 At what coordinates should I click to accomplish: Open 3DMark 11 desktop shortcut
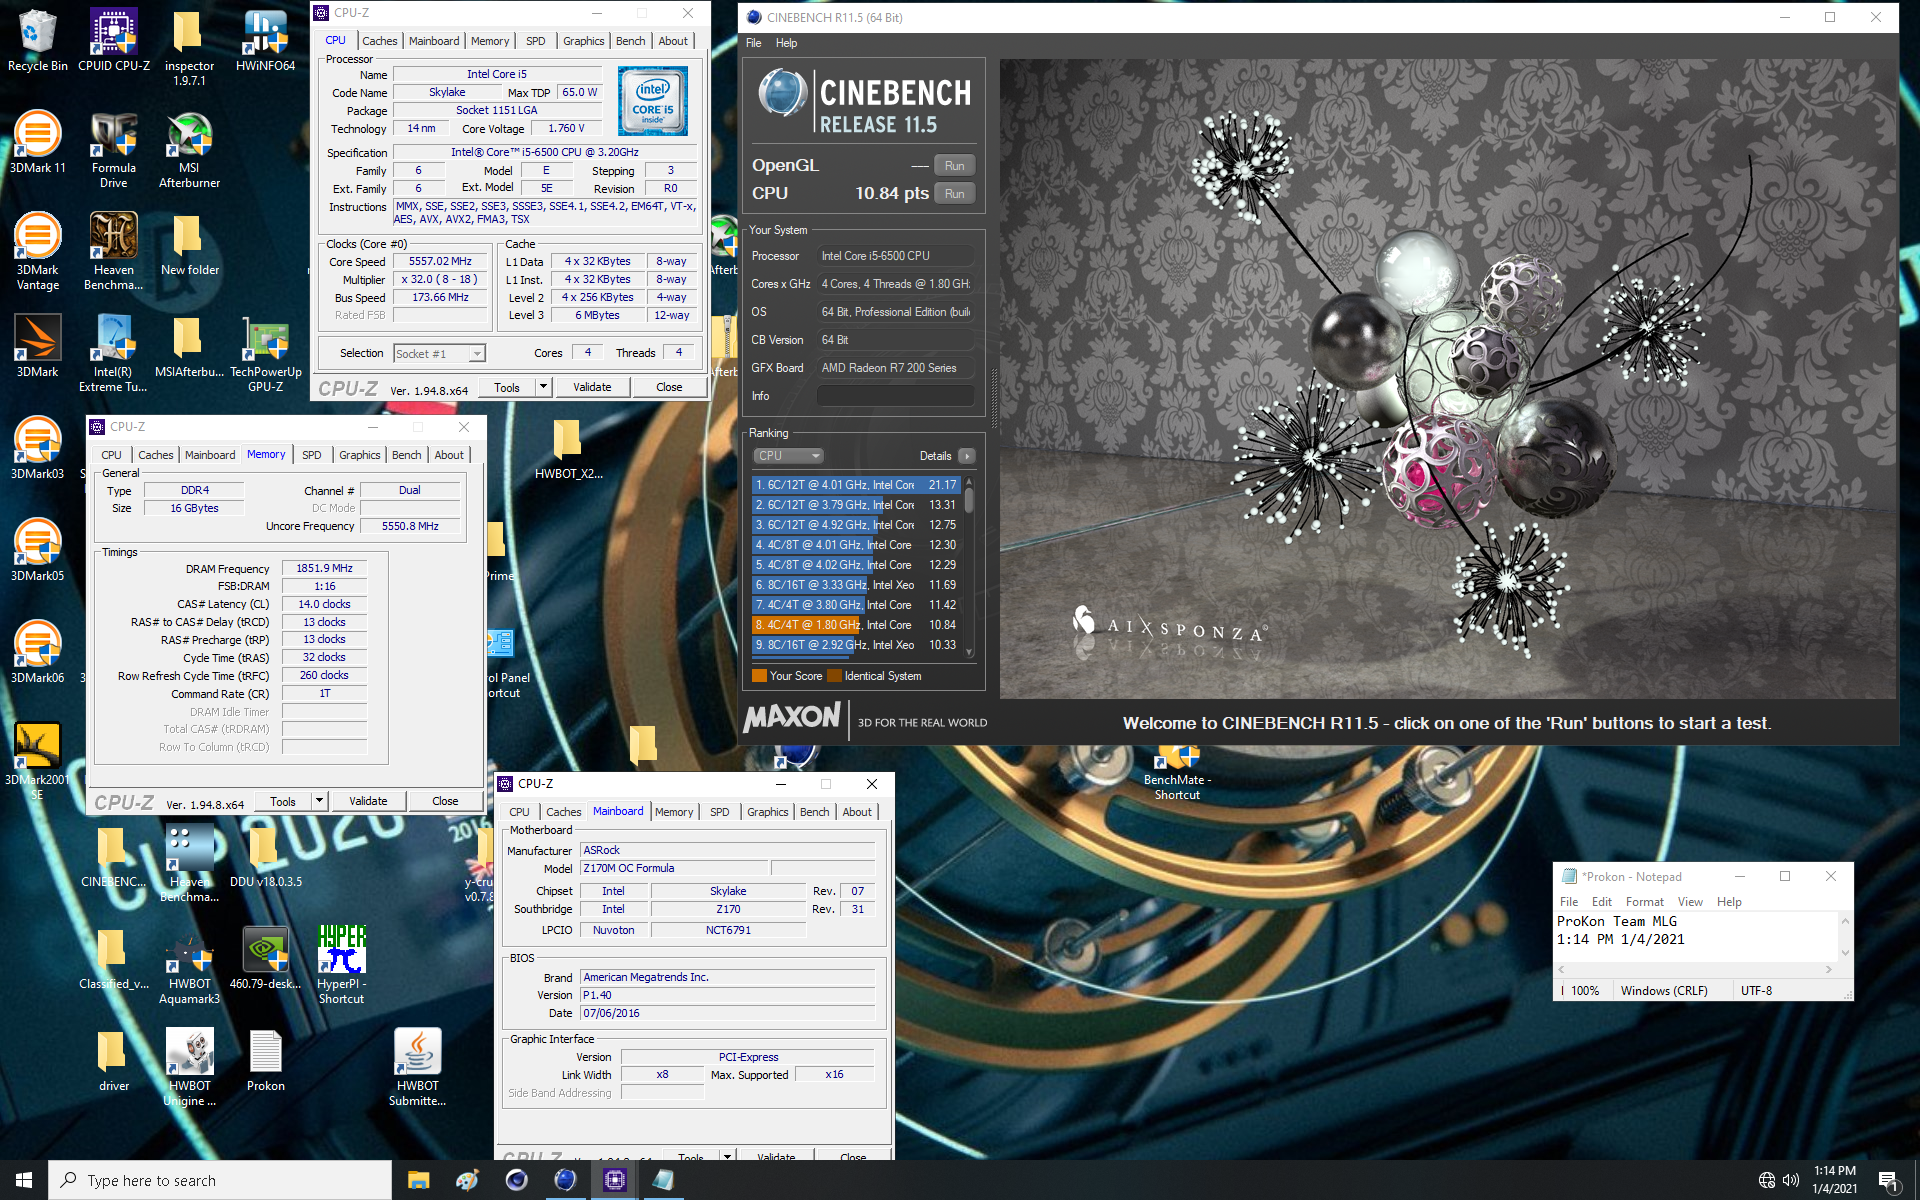tap(38, 143)
